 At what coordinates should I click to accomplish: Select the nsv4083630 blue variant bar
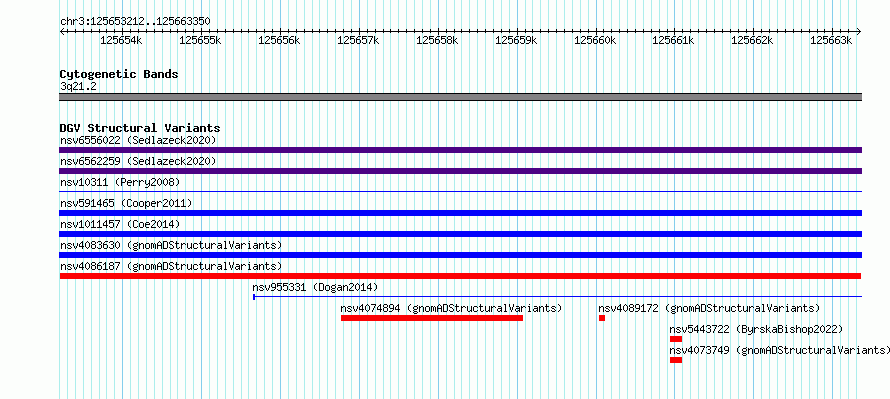pyautogui.click(x=460, y=255)
